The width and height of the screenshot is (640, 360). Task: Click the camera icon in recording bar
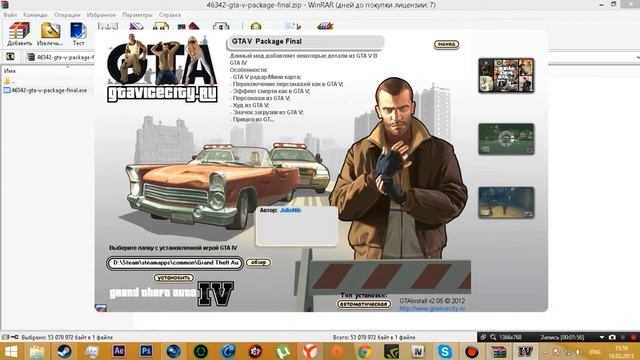(612, 337)
